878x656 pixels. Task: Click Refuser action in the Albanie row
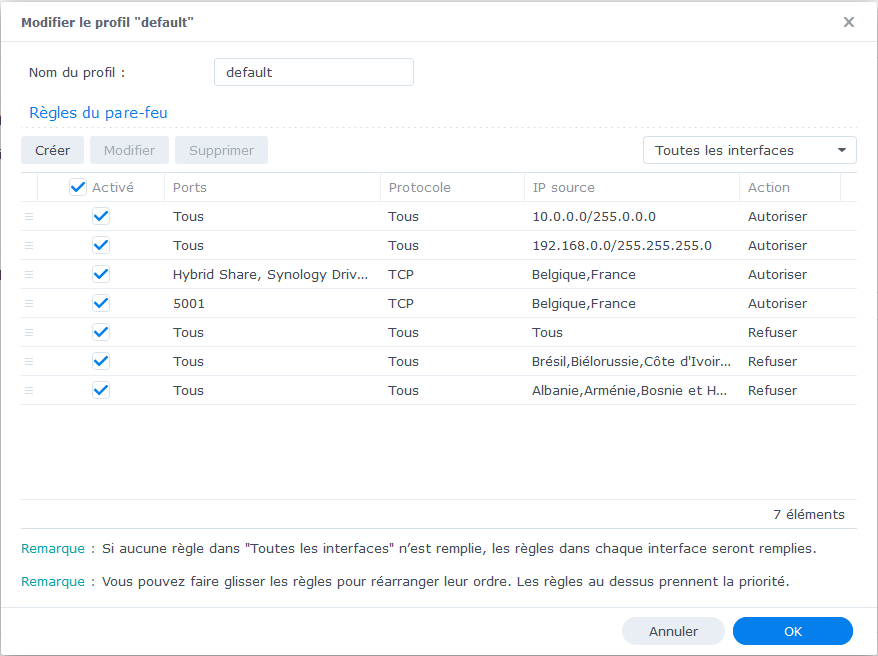pyautogui.click(x=772, y=391)
